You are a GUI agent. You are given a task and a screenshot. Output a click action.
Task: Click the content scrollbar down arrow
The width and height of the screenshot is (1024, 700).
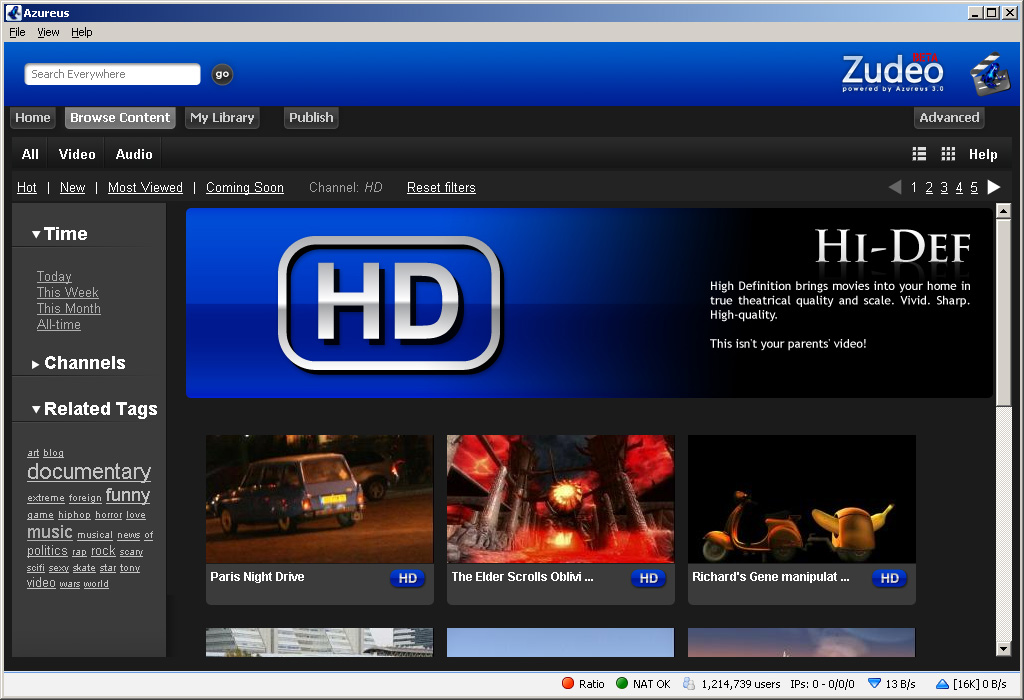(x=1003, y=648)
